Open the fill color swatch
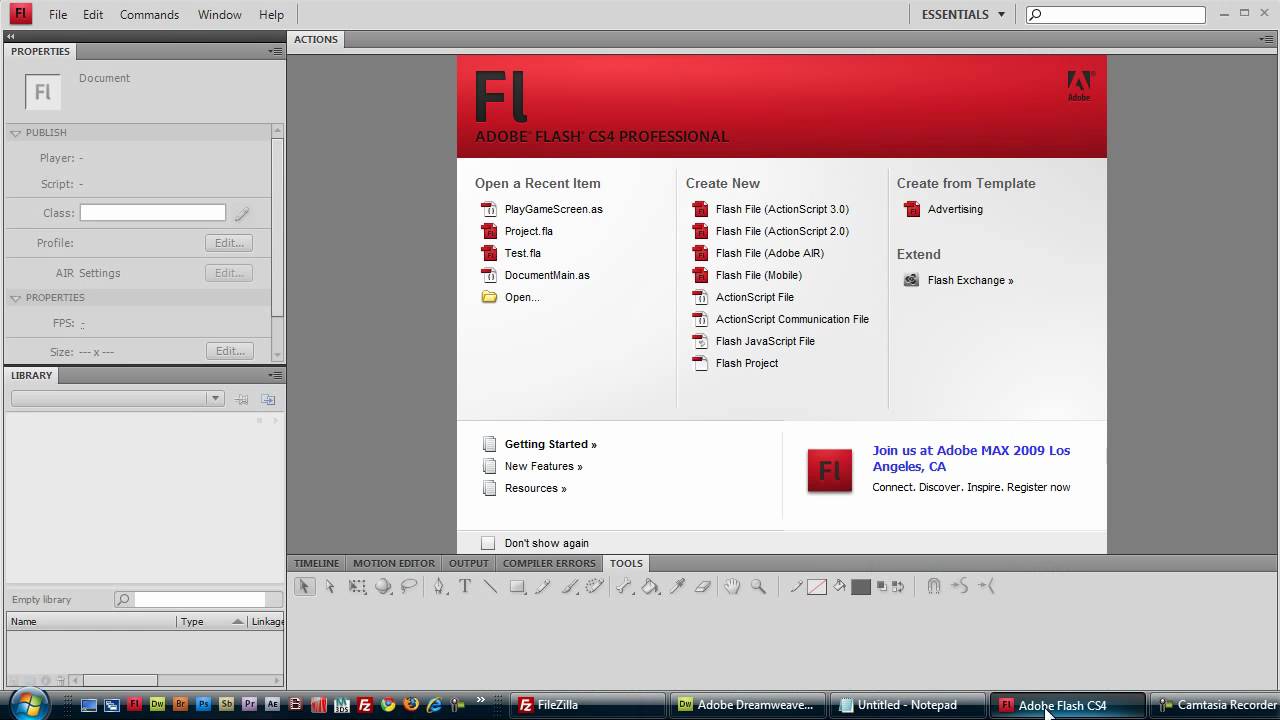The height and width of the screenshot is (720, 1280). (x=861, y=587)
